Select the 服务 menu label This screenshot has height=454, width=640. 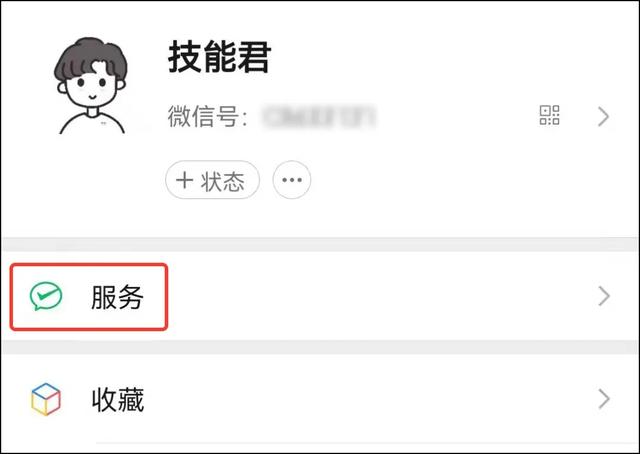tap(118, 297)
